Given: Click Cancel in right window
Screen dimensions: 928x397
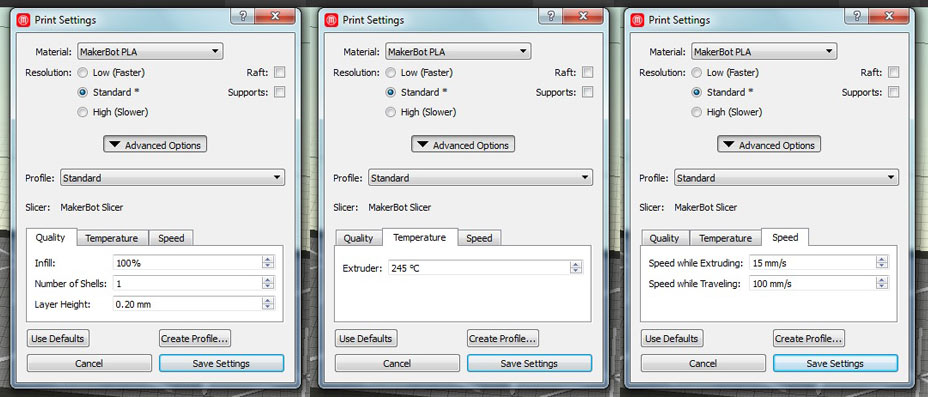Looking at the screenshot, I should [703, 363].
